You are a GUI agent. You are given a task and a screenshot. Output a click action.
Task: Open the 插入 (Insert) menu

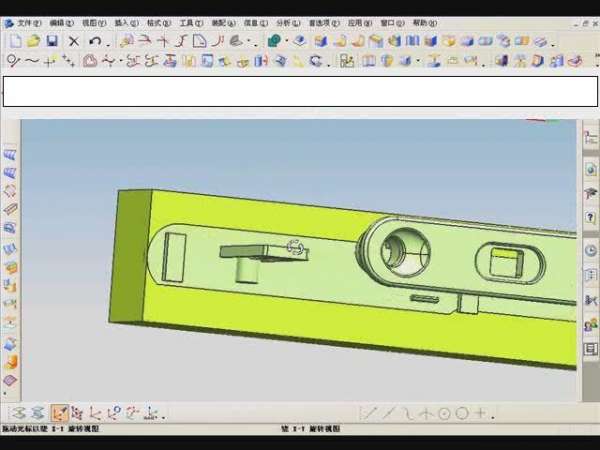[x=127, y=22]
